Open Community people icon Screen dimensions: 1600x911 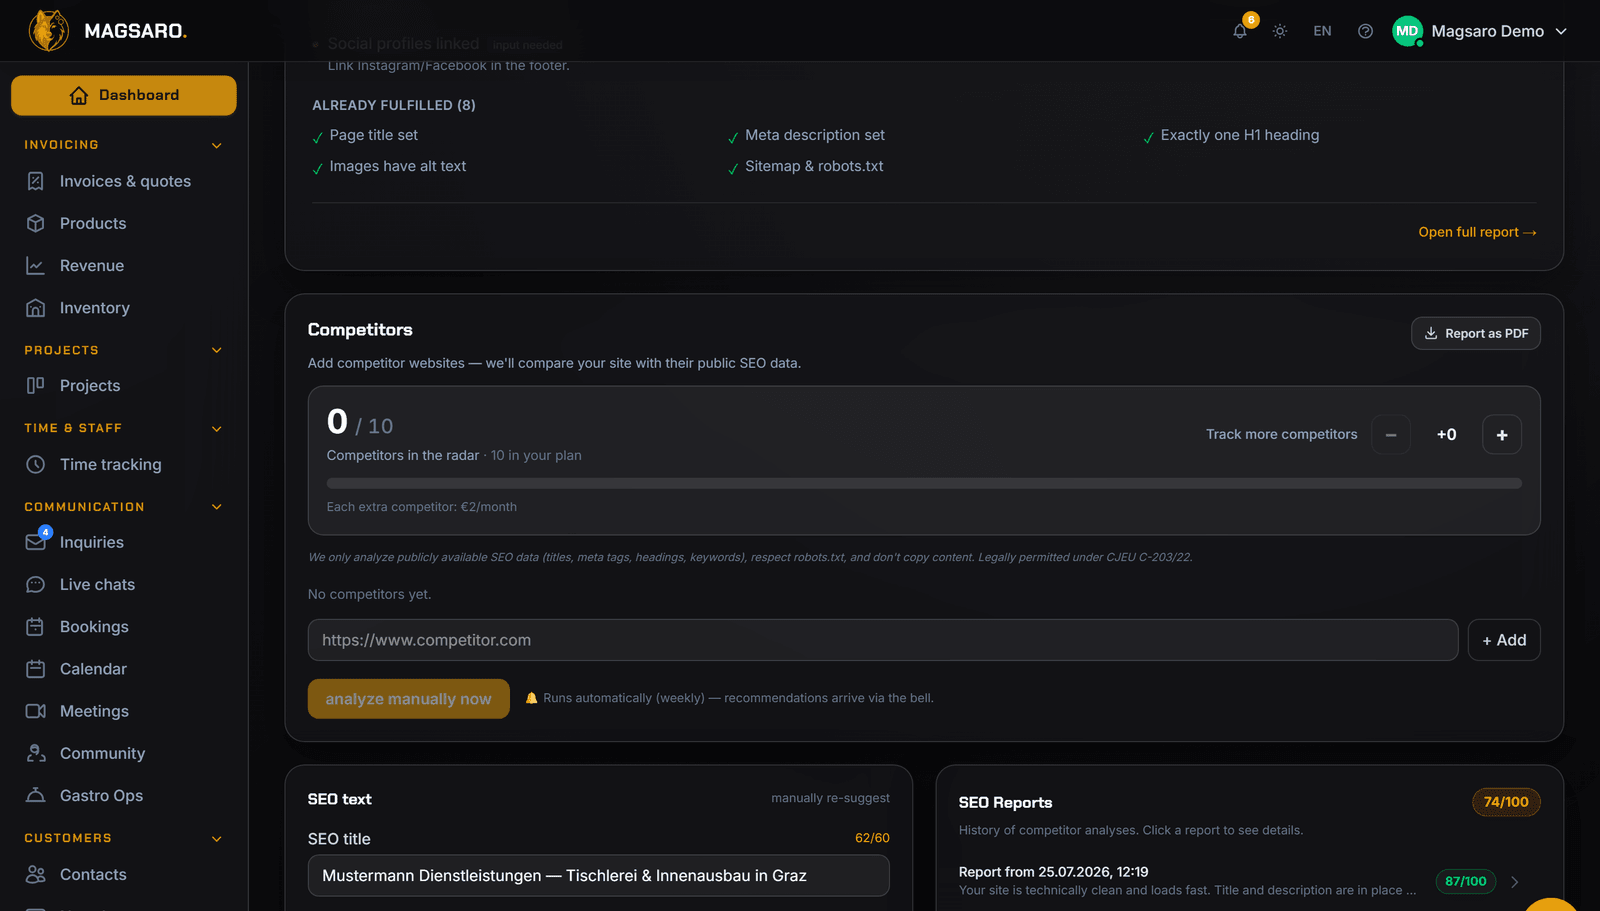point(36,753)
